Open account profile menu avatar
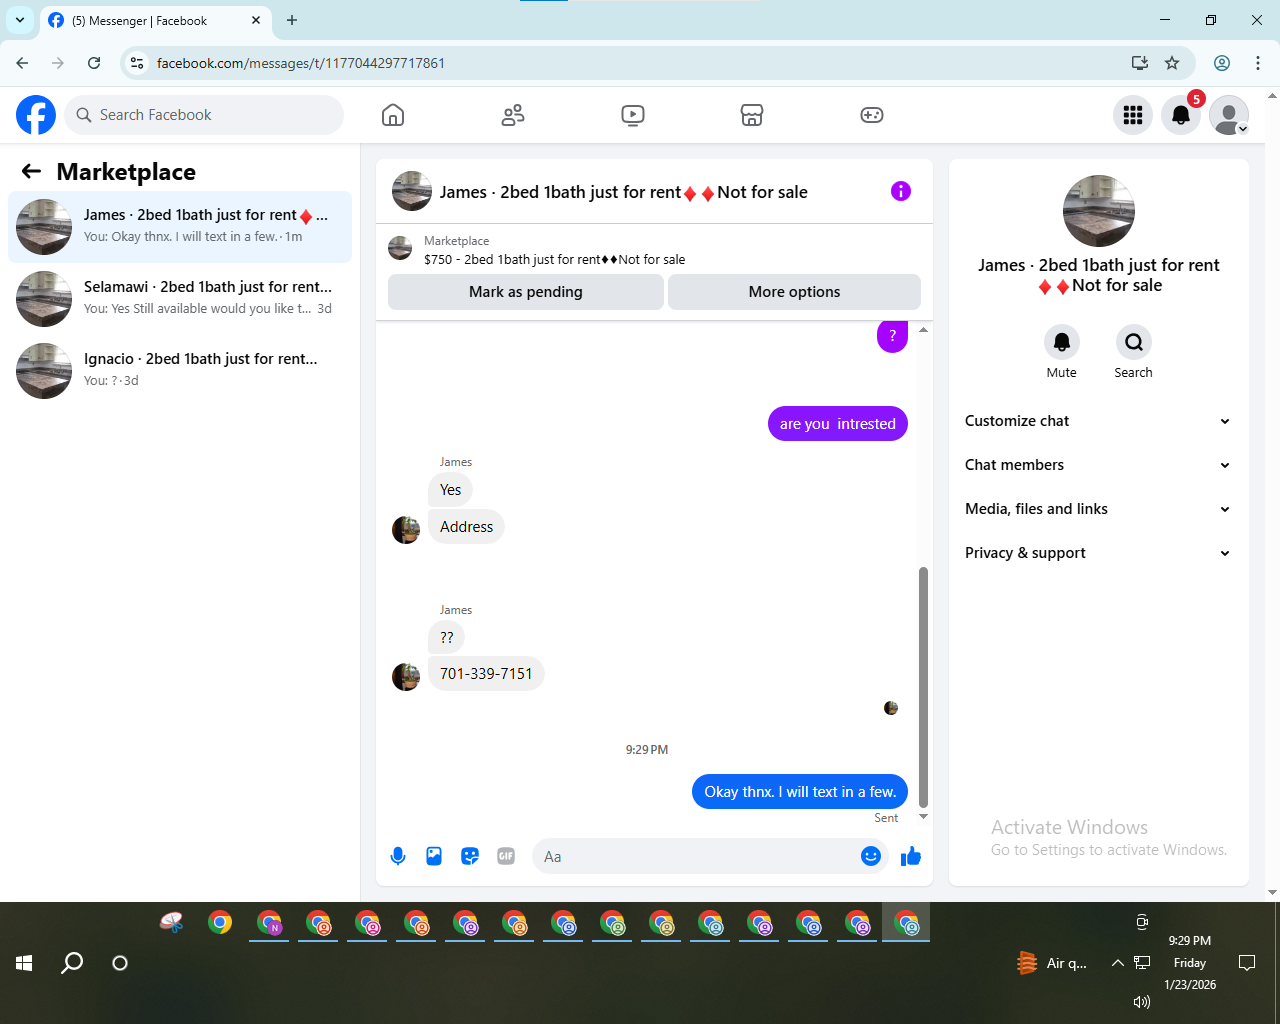Screen dimensions: 1280x1024 [1229, 115]
